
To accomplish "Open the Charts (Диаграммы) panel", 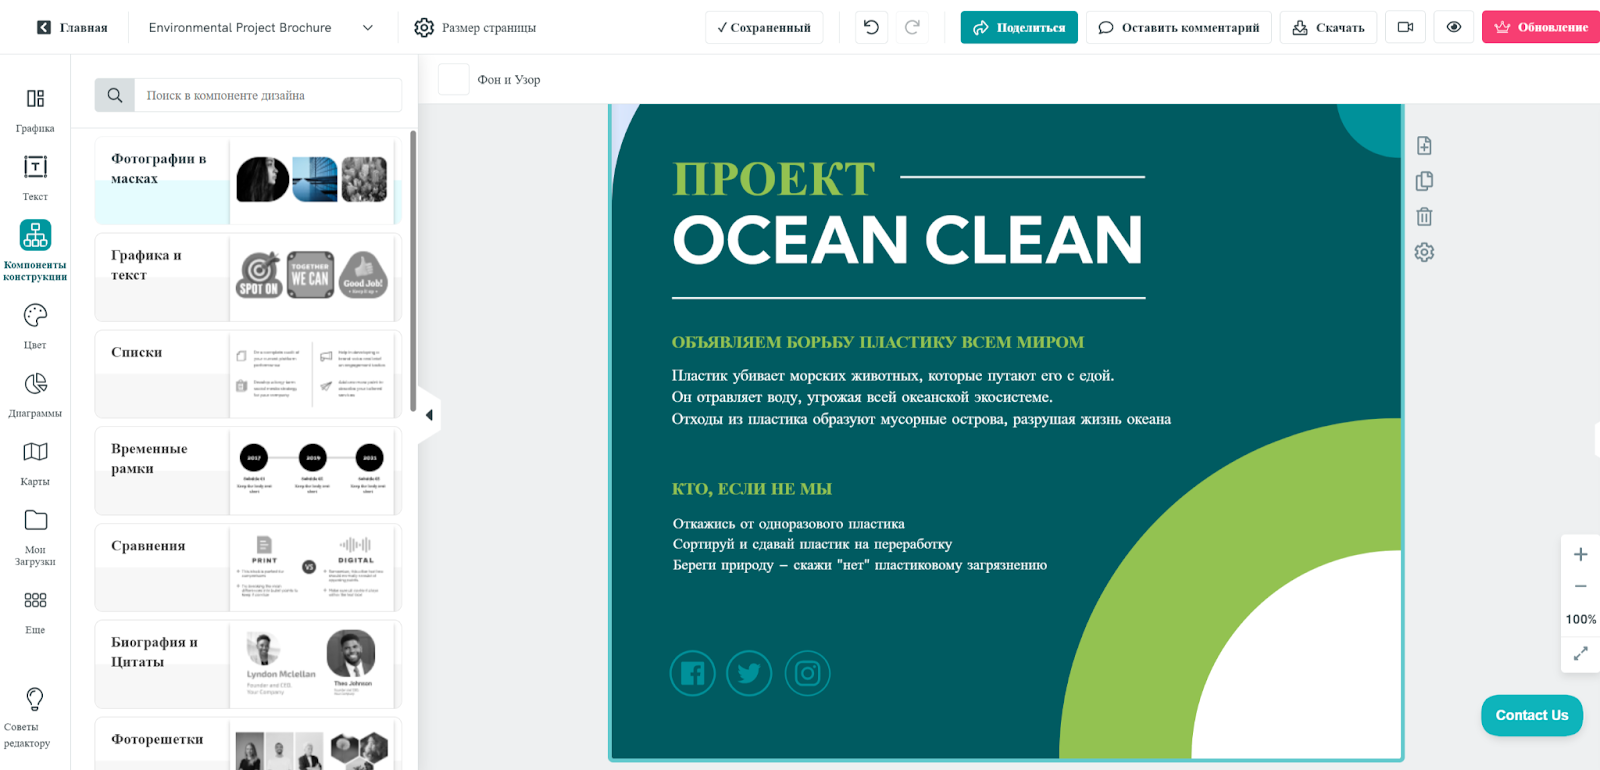I will (x=35, y=394).
